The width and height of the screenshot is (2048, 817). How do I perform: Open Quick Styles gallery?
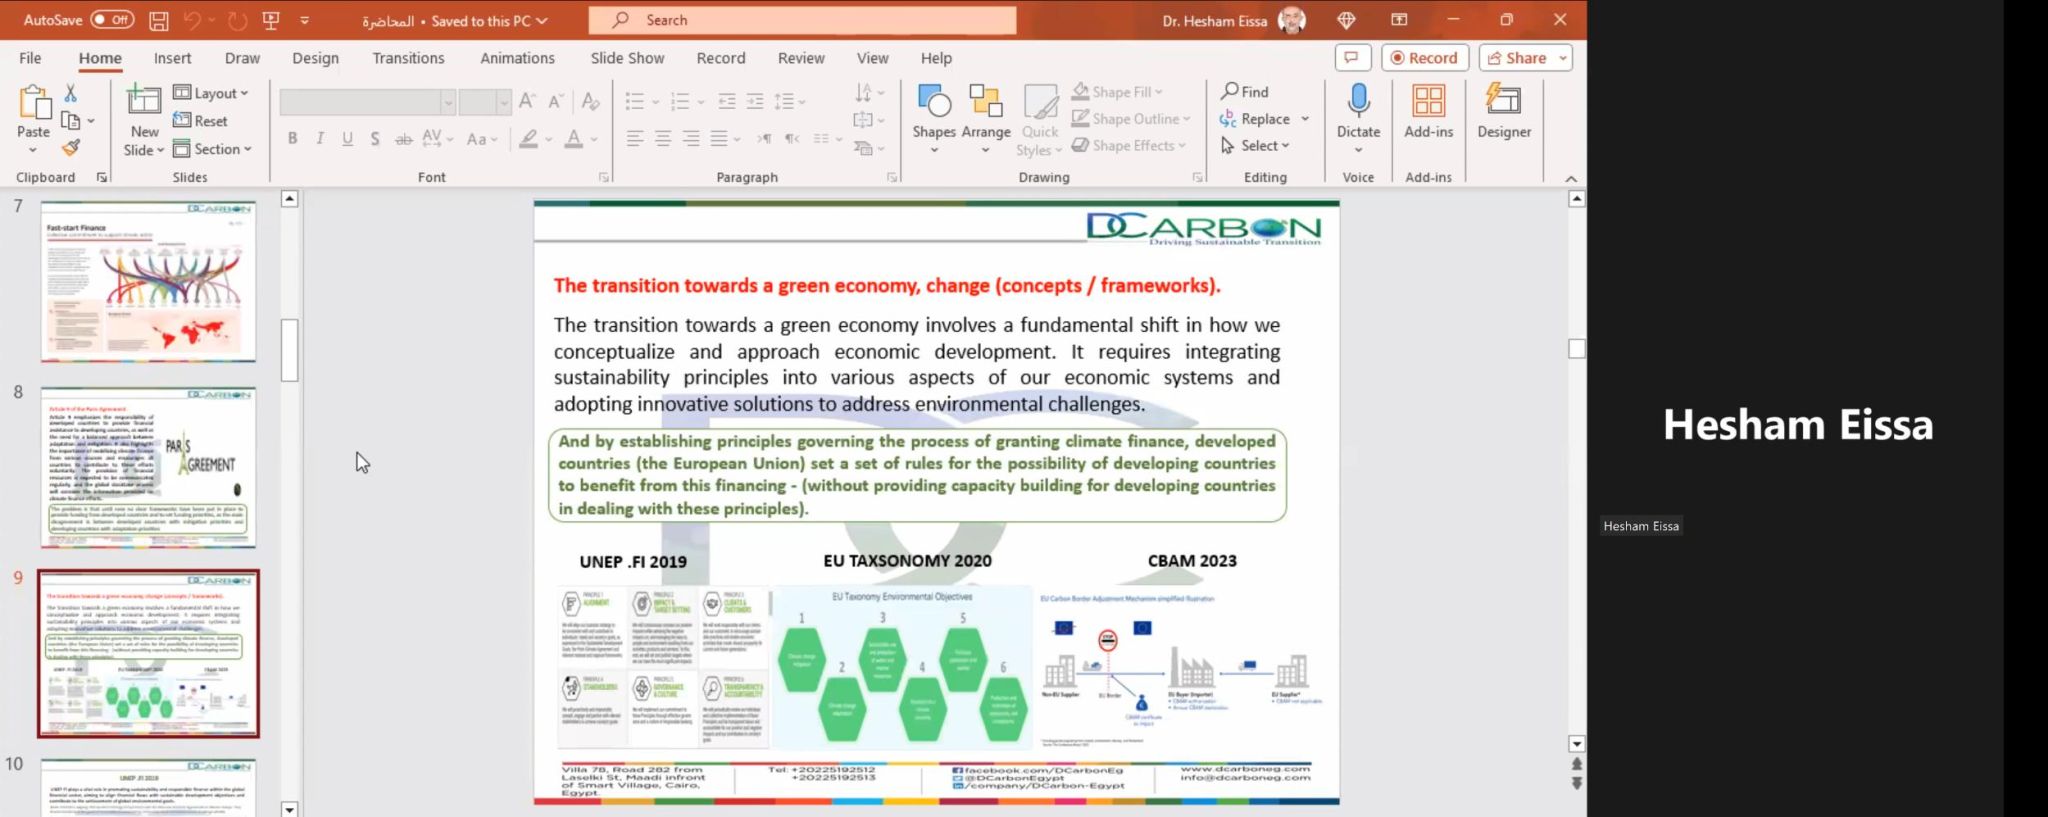pyautogui.click(x=1040, y=119)
